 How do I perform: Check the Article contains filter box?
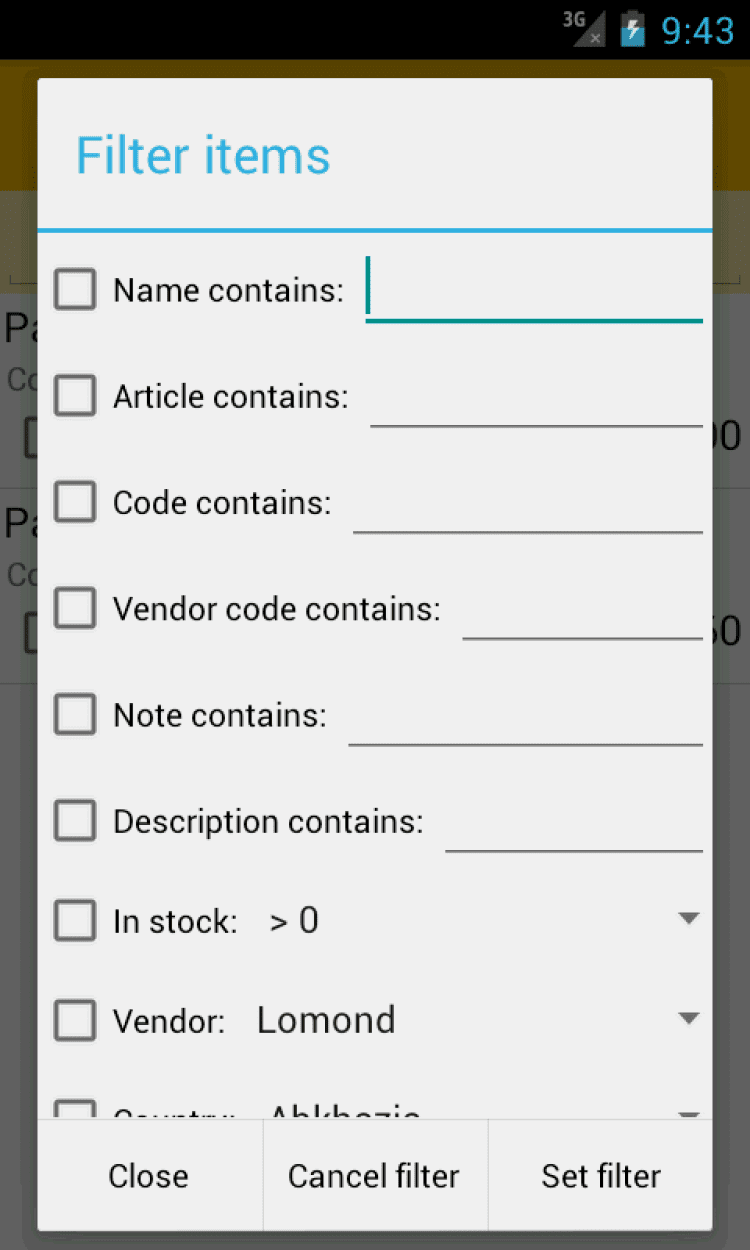75,396
